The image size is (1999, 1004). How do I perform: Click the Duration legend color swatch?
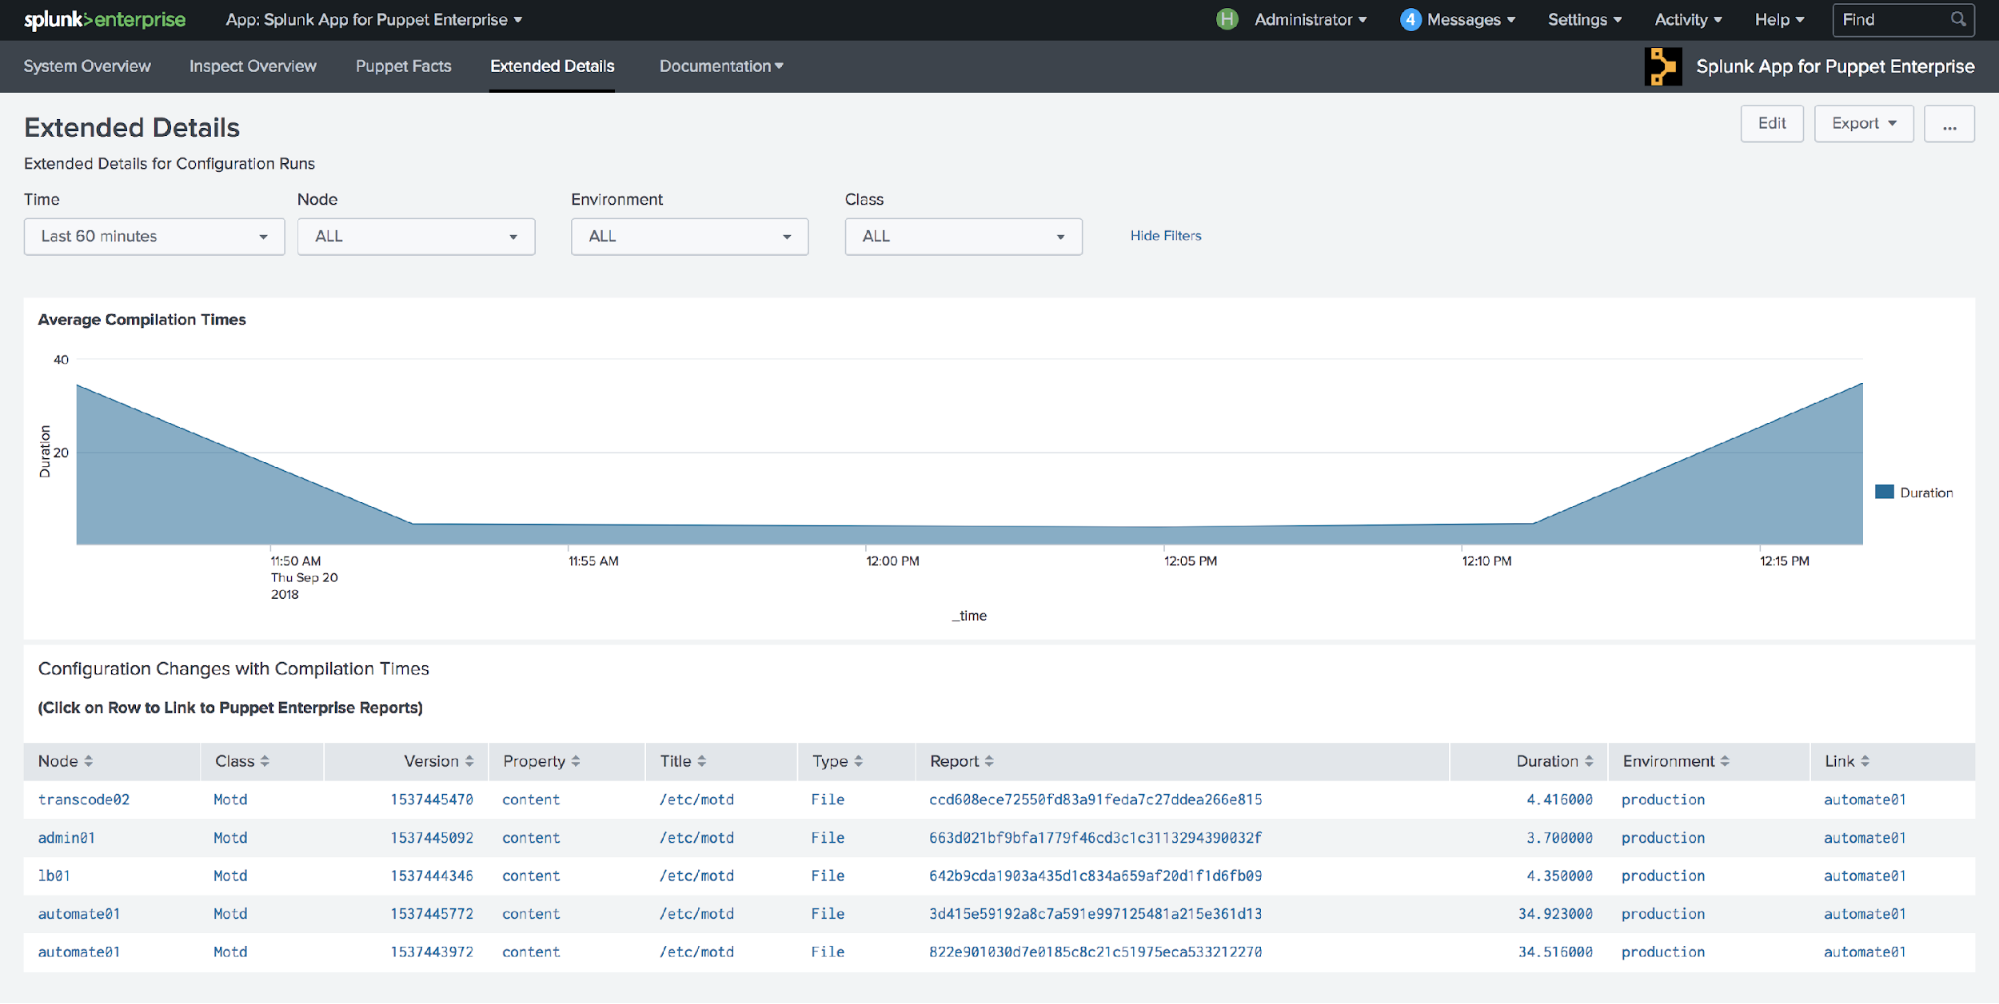click(x=1884, y=492)
